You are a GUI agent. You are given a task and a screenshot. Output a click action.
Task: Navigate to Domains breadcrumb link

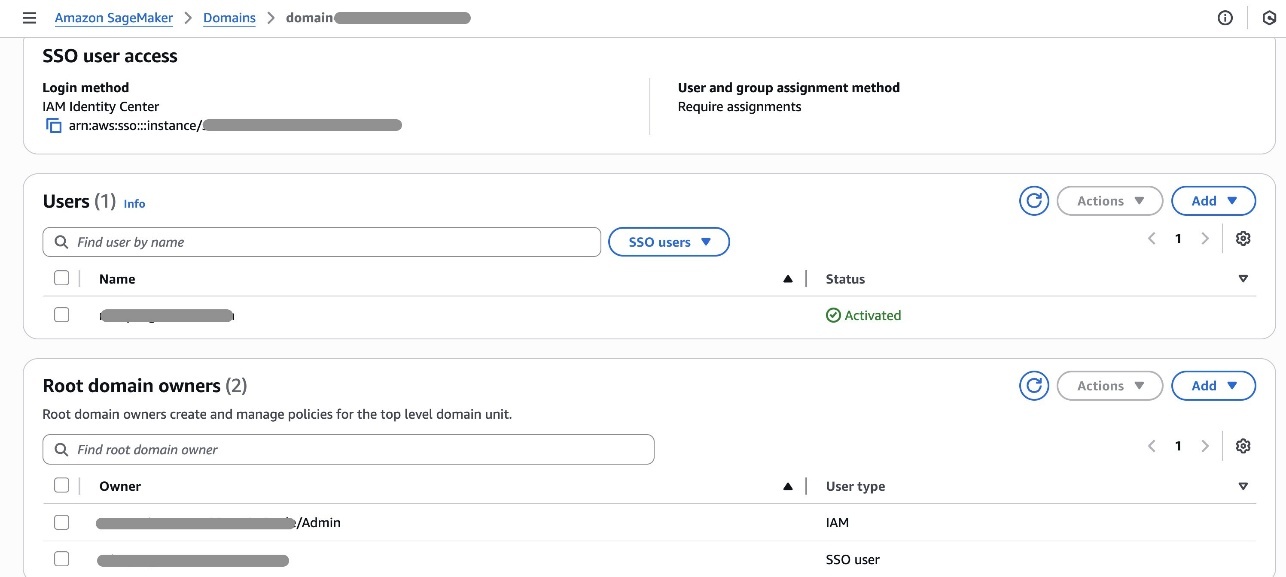229,18
